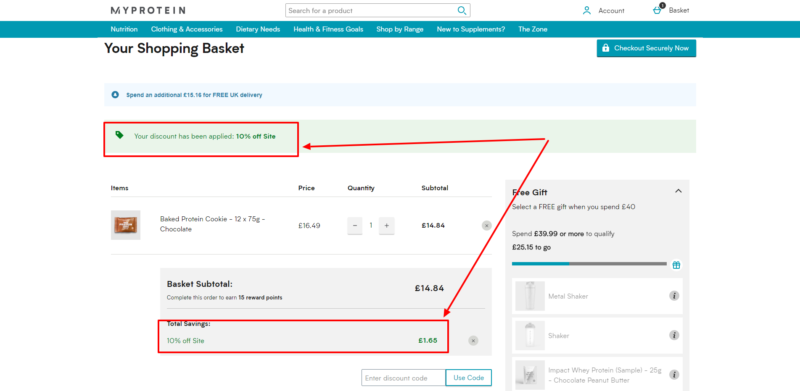Click the Metal Shaker gift label
The width and height of the screenshot is (800, 391).
pos(568,296)
